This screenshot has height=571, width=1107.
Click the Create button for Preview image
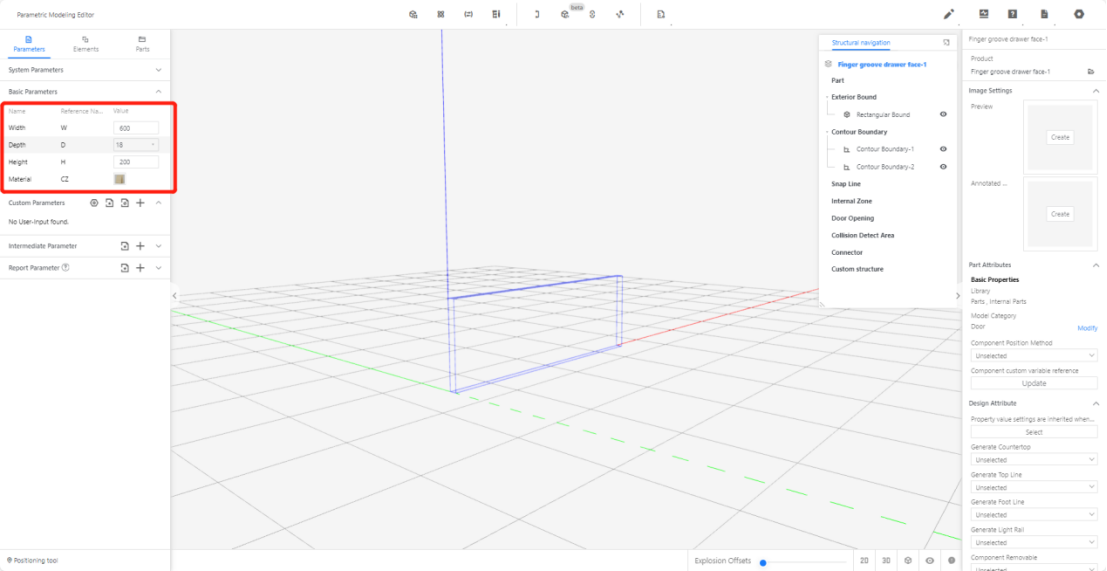[1060, 137]
